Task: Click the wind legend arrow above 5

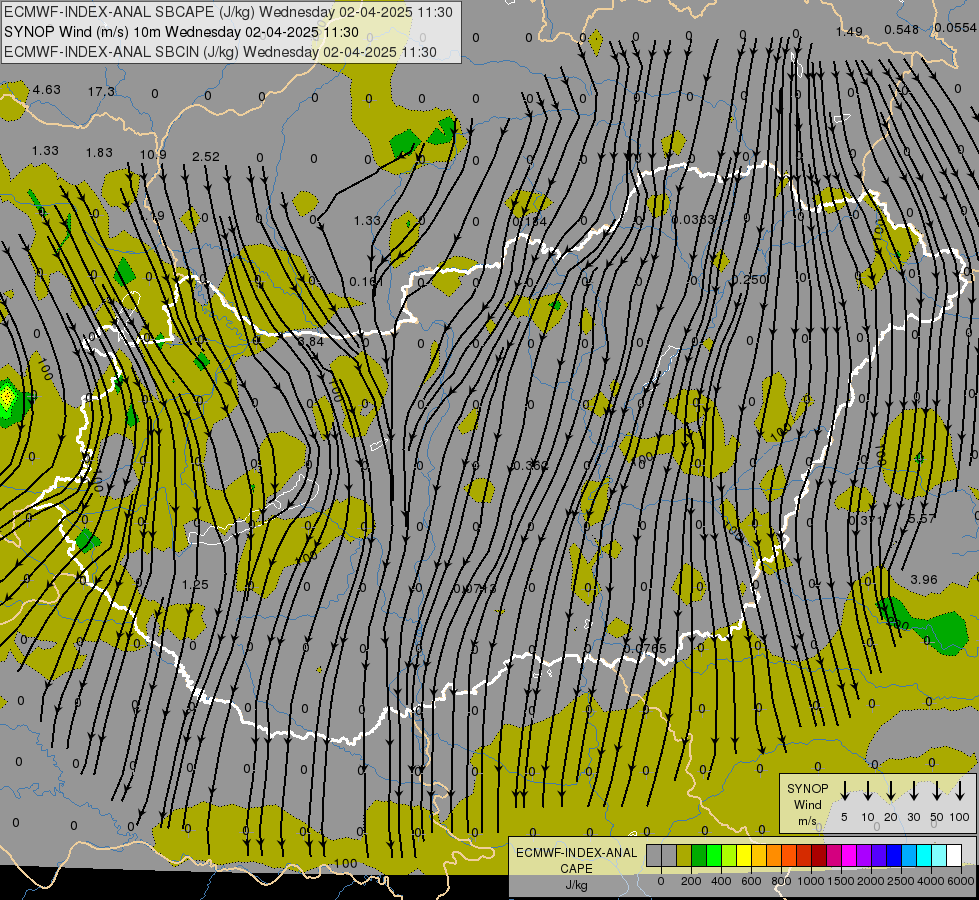Action: click(844, 791)
